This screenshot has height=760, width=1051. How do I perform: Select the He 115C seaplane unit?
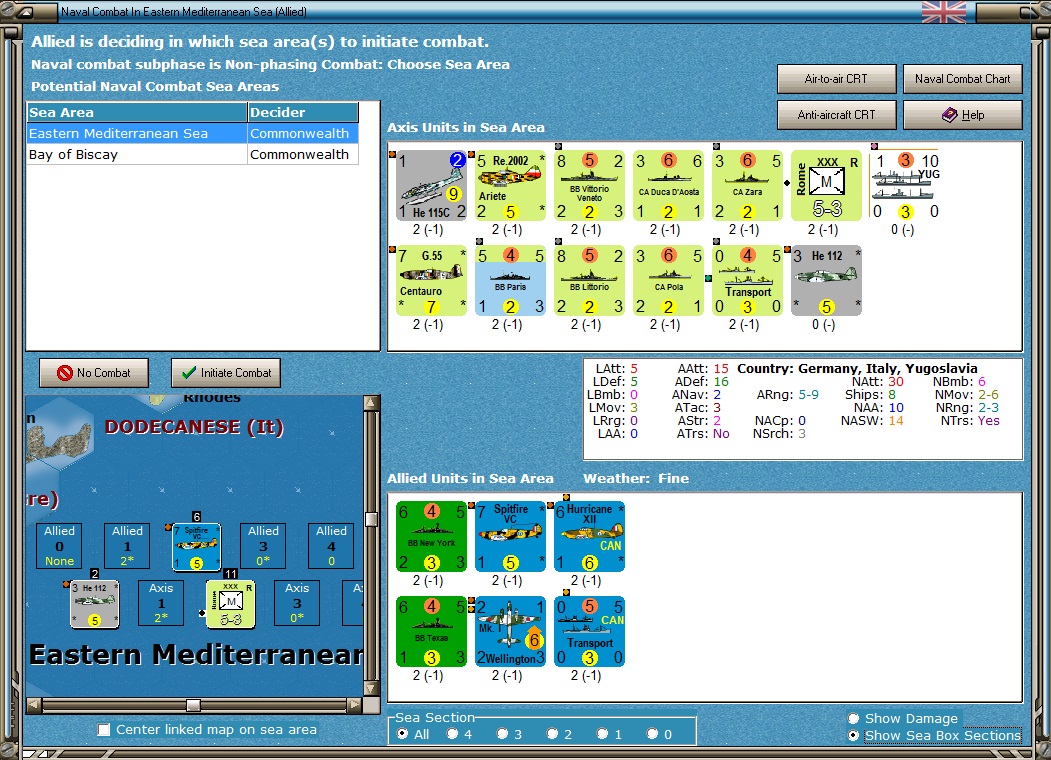tap(431, 185)
